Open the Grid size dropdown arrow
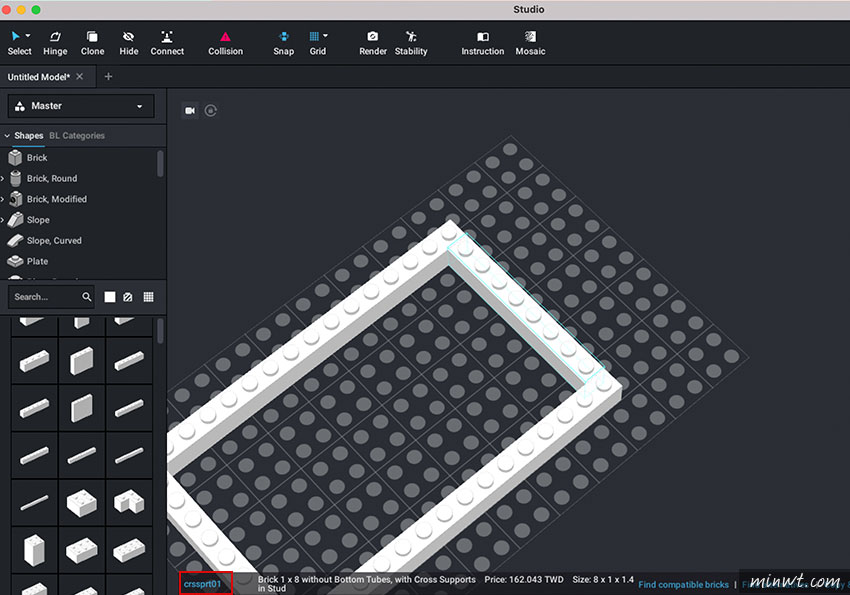 pos(325,36)
